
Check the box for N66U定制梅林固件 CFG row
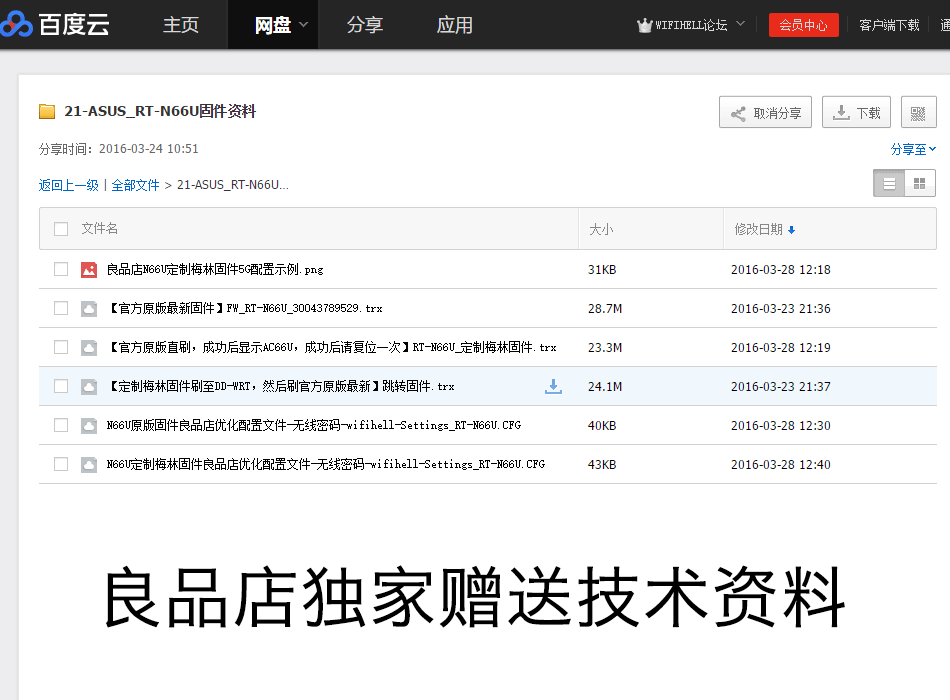[61, 464]
